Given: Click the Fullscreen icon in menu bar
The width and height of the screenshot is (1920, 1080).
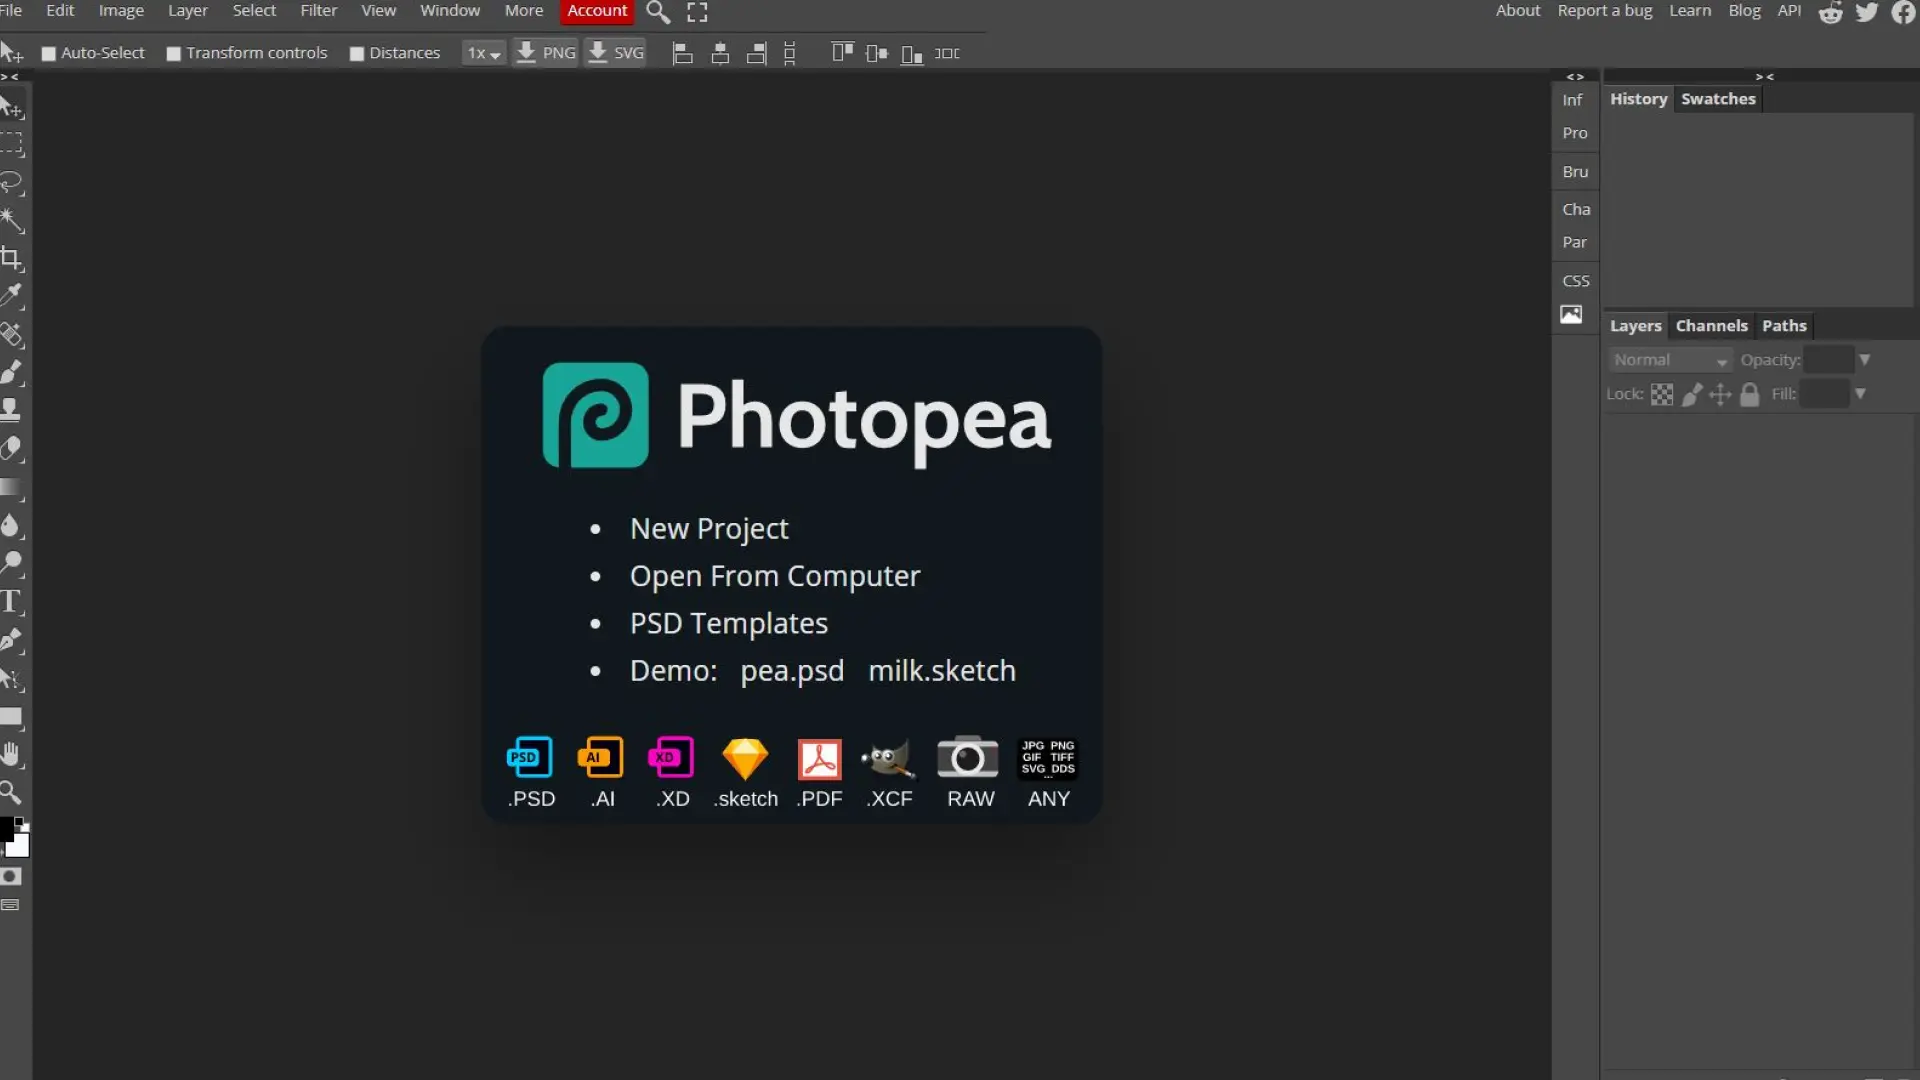Looking at the screenshot, I should click(697, 12).
